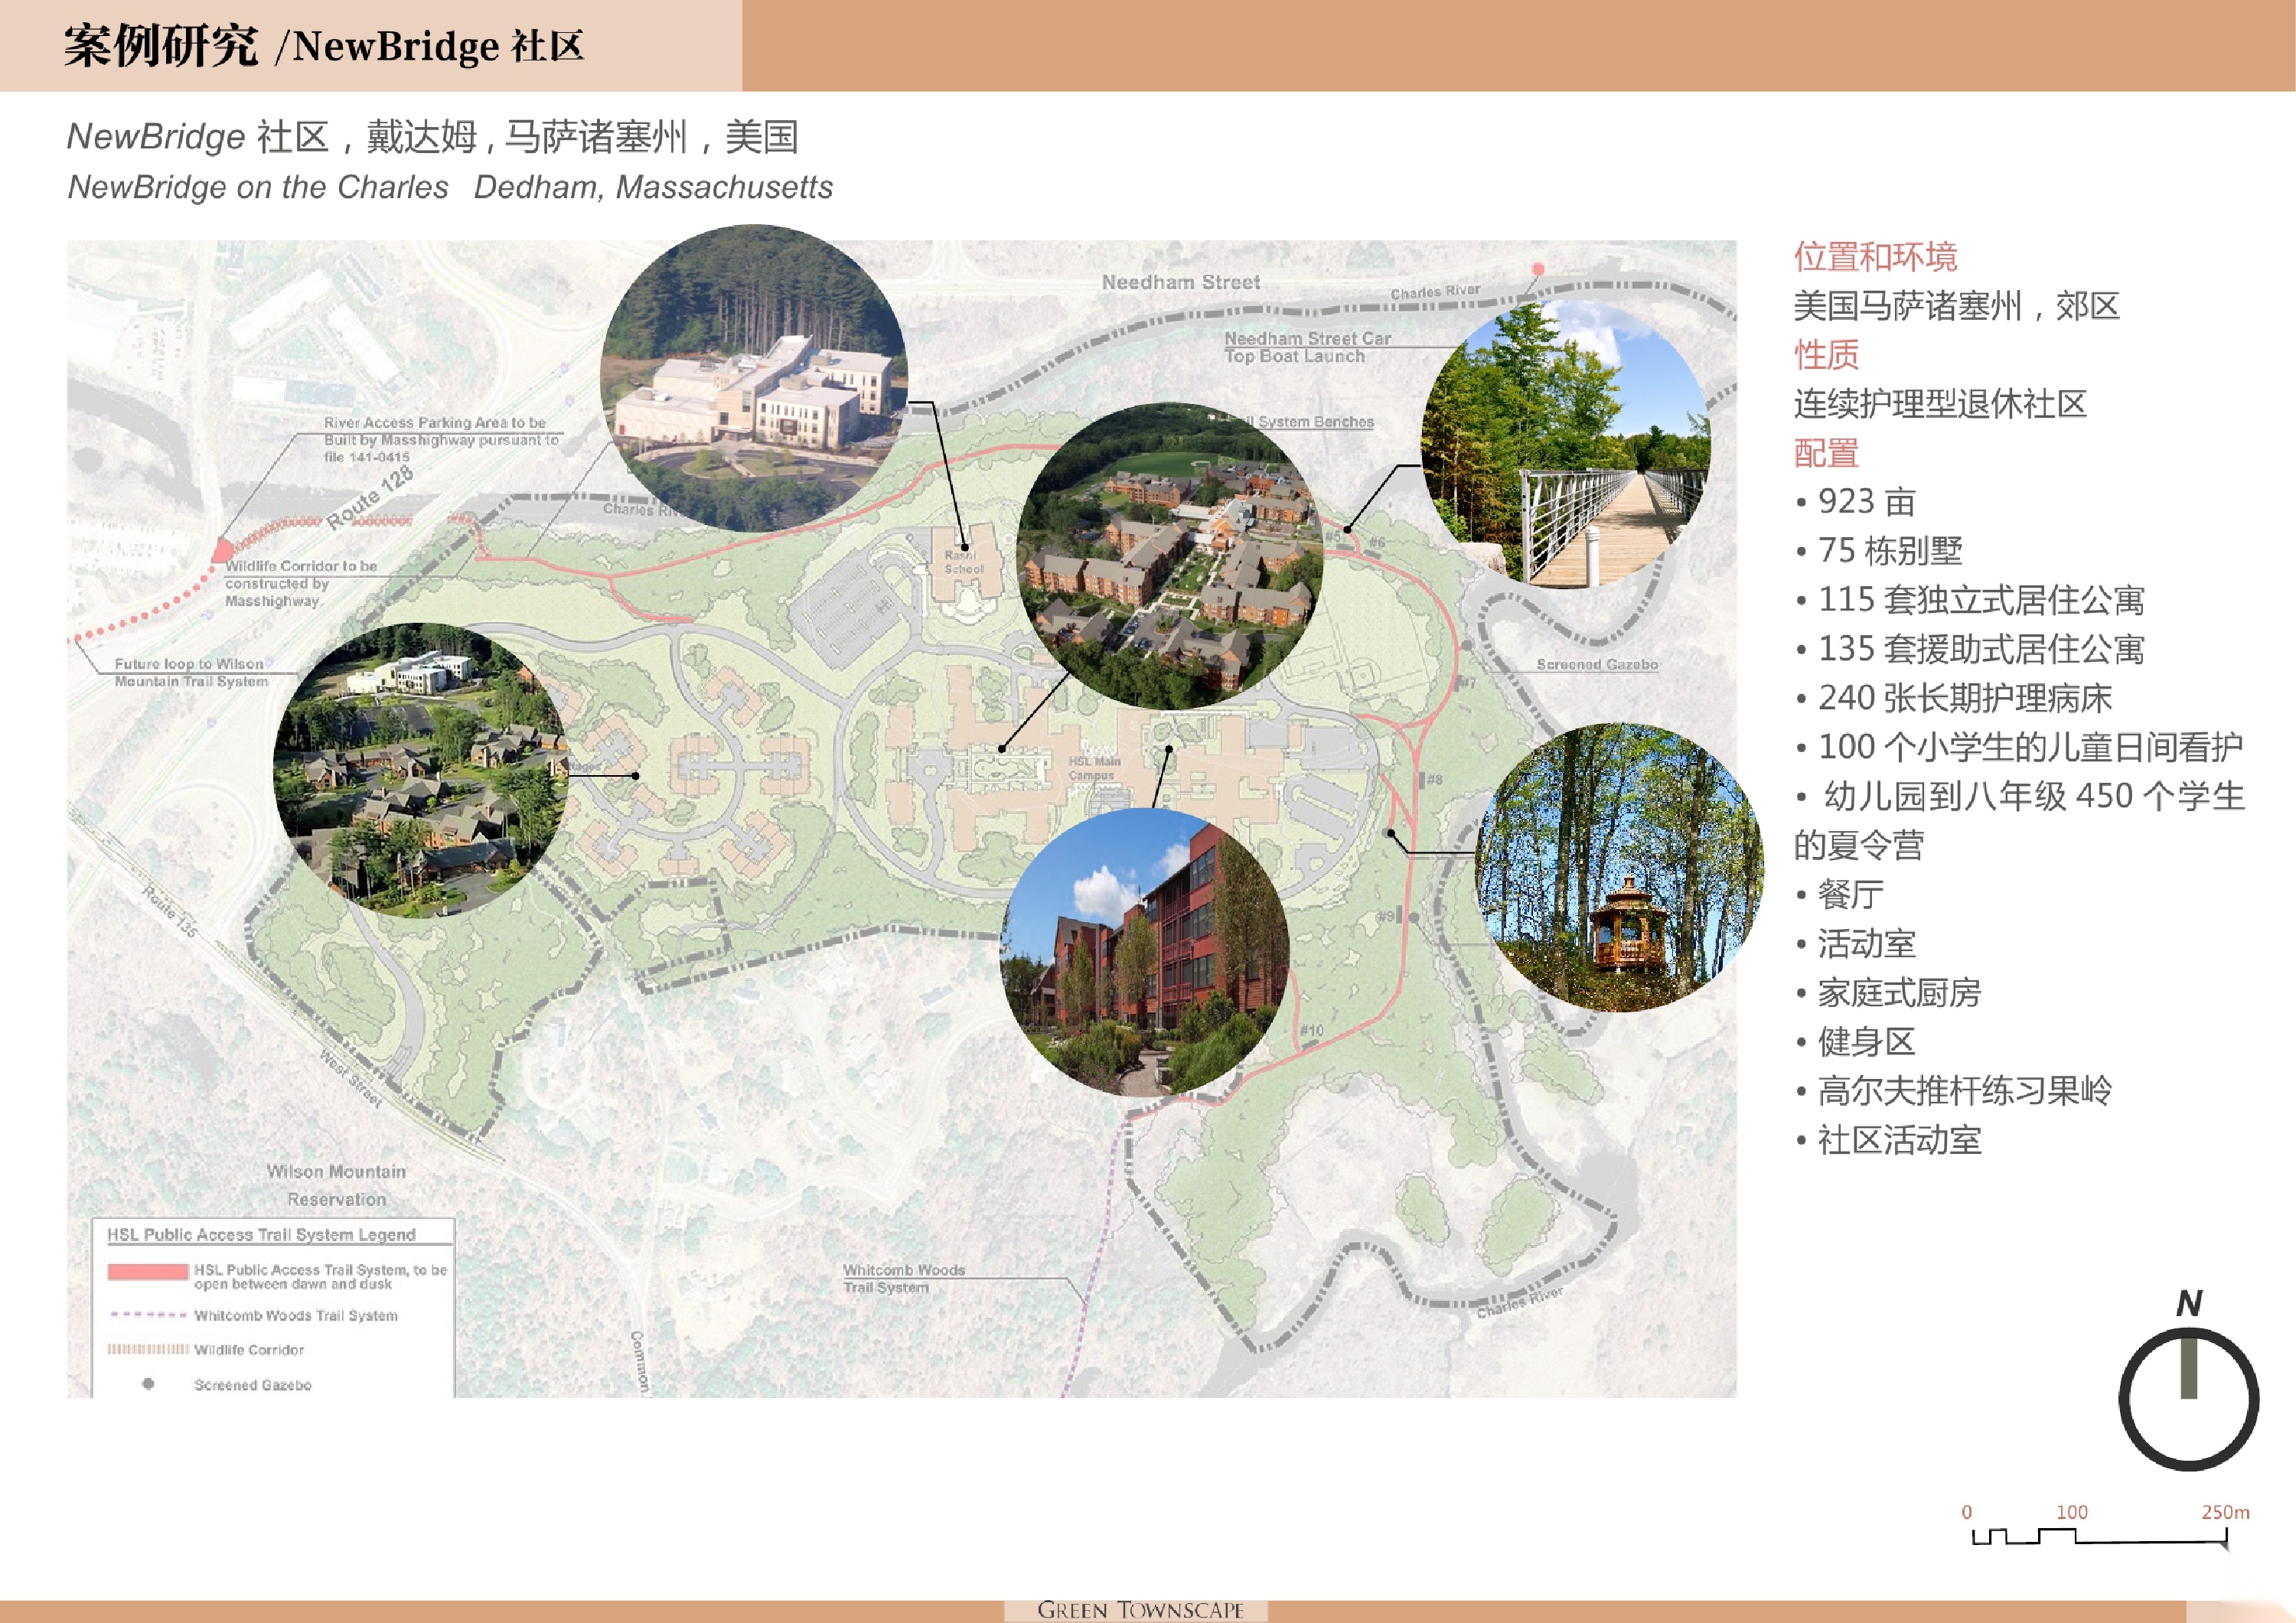Click the red apartment building photo
The height and width of the screenshot is (1623, 2296).
tap(1145, 952)
